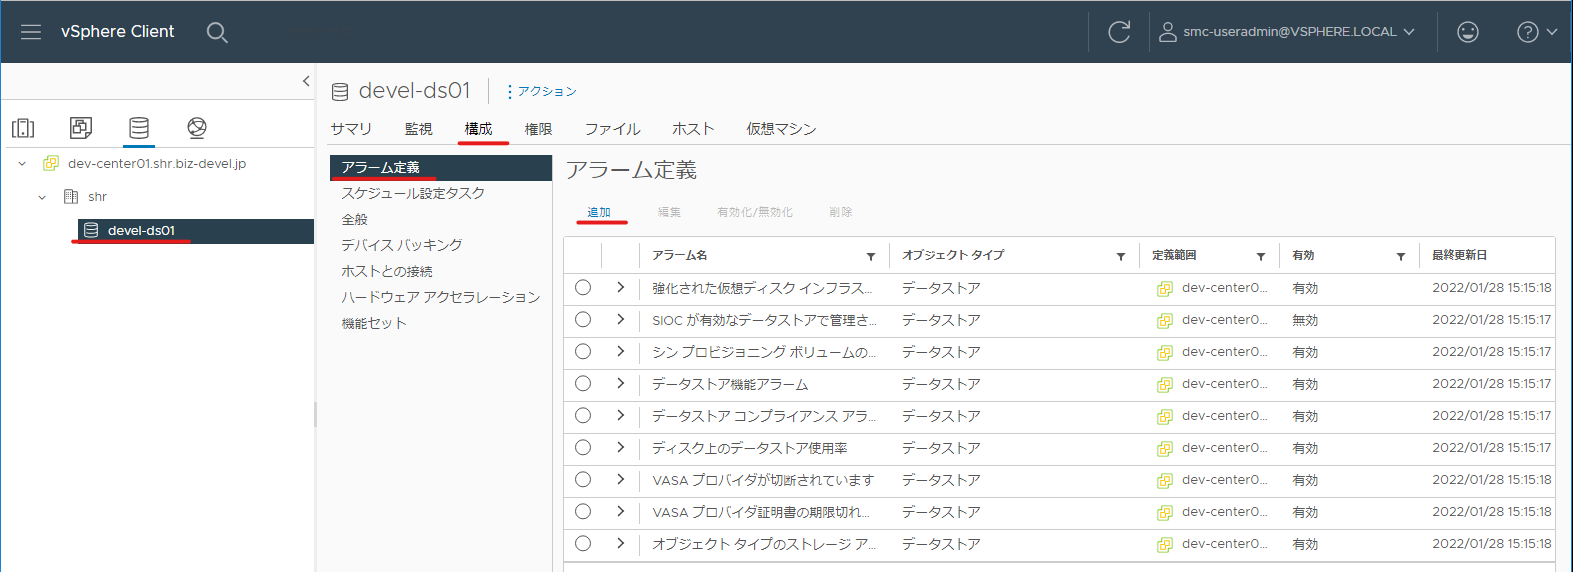
Task: Expand details of ディスク上のデータストア使用率 row
Action: tap(621, 448)
